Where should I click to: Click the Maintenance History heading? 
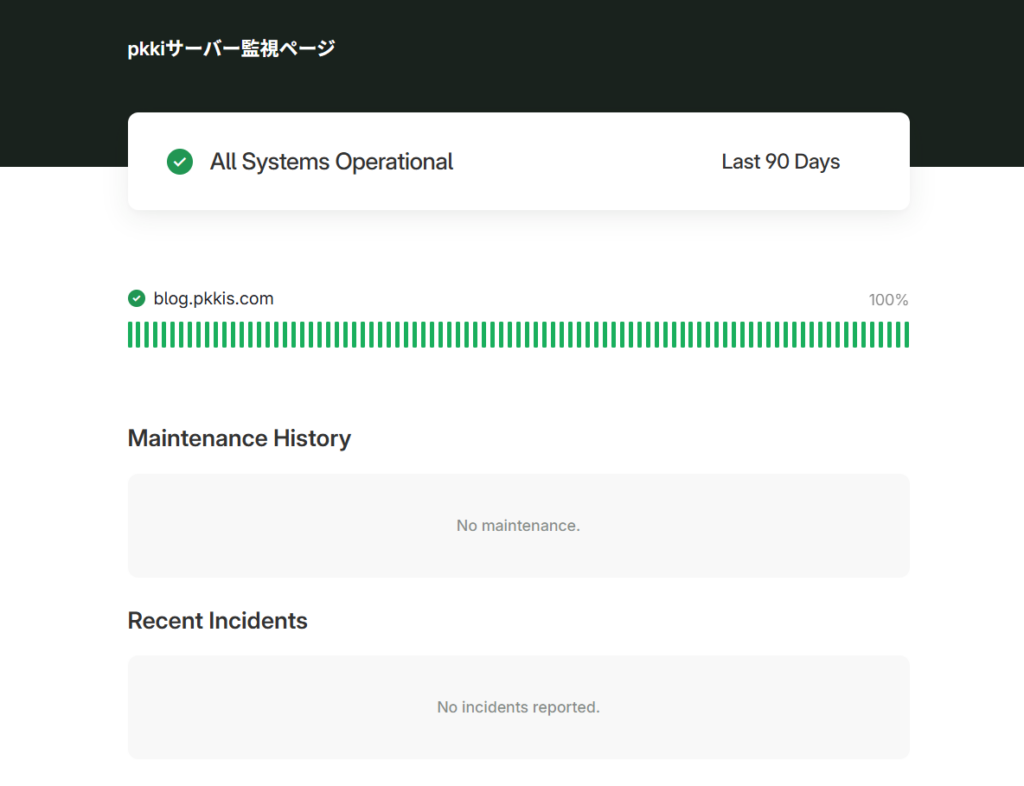(239, 438)
